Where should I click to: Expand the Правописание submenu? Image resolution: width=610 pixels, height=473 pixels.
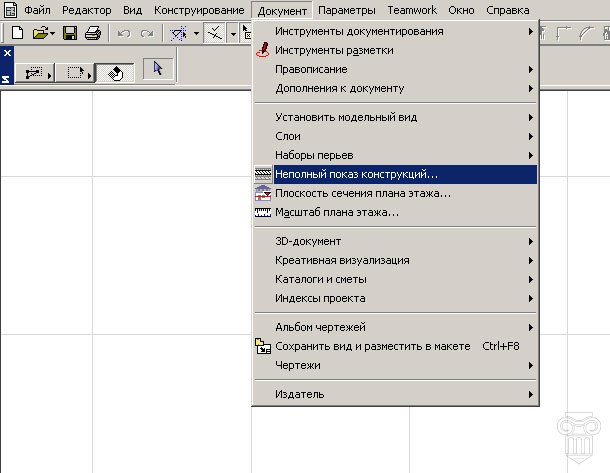pyautogui.click(x=395, y=70)
